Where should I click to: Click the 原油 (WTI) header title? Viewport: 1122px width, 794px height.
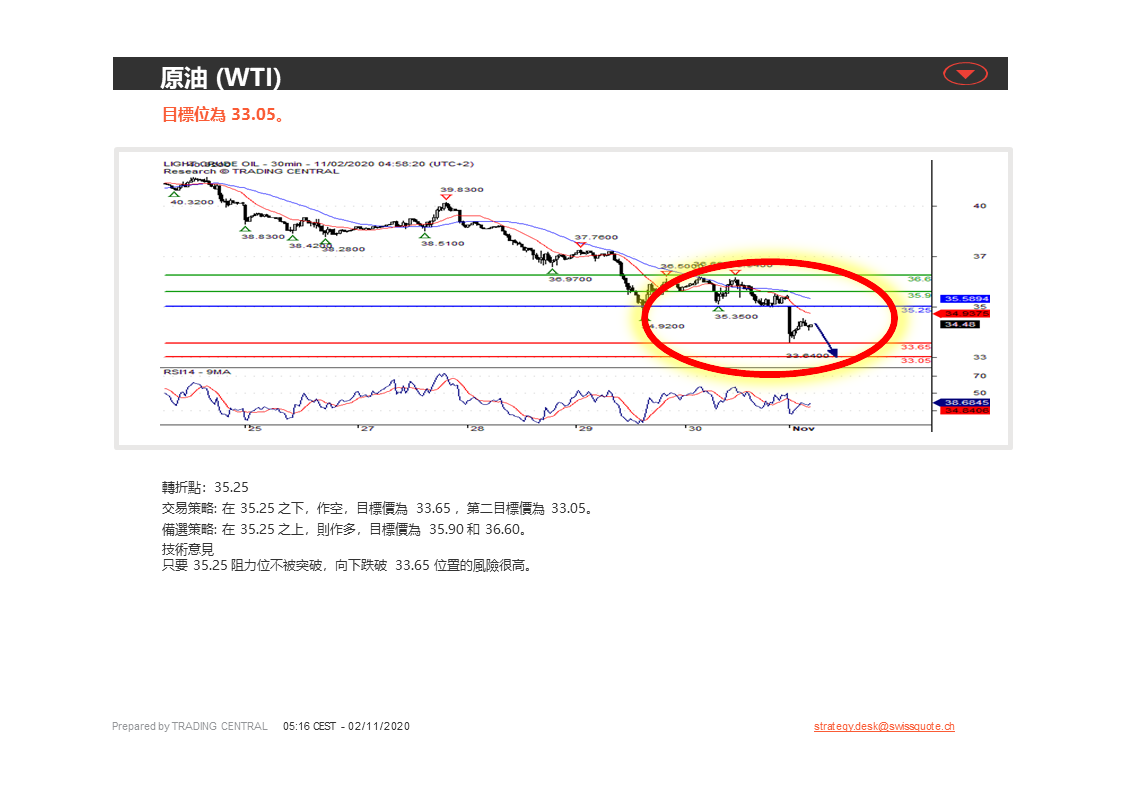[220, 77]
